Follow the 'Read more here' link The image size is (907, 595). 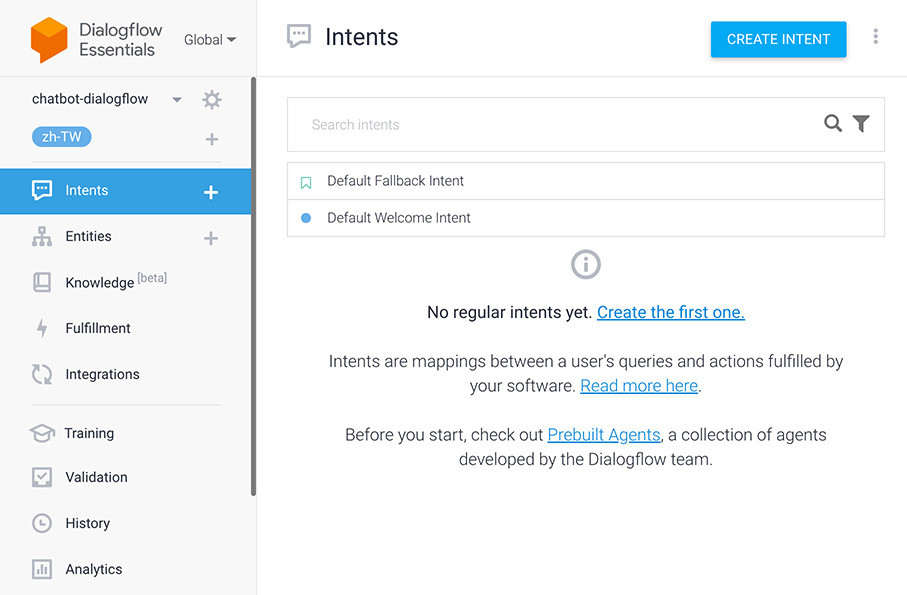click(639, 386)
